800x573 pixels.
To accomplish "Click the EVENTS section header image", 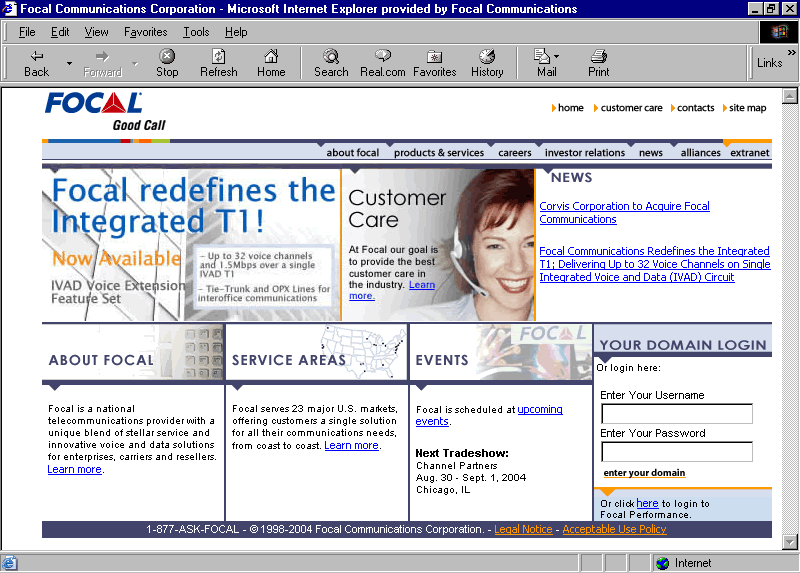I will click(x=501, y=353).
